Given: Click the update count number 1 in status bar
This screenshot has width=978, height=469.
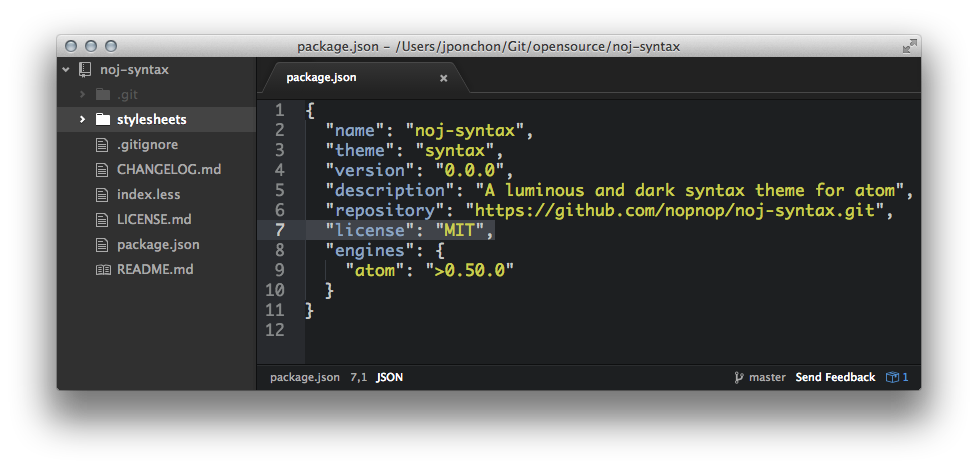Looking at the screenshot, I should [906, 377].
